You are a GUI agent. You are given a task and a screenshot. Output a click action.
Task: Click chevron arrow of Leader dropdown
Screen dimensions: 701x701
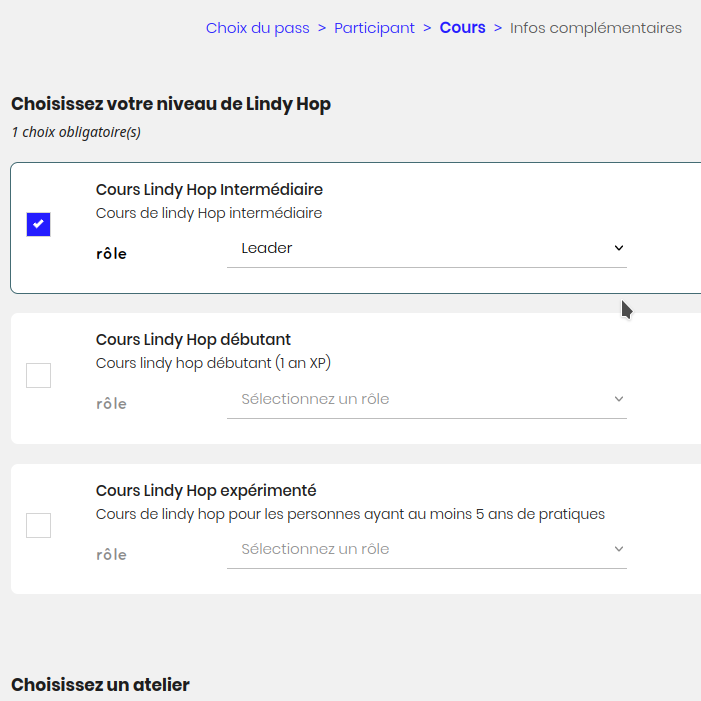click(x=619, y=248)
